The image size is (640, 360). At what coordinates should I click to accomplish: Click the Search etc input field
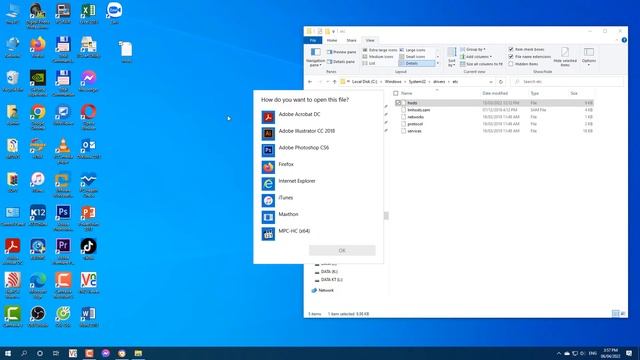tap(567, 82)
